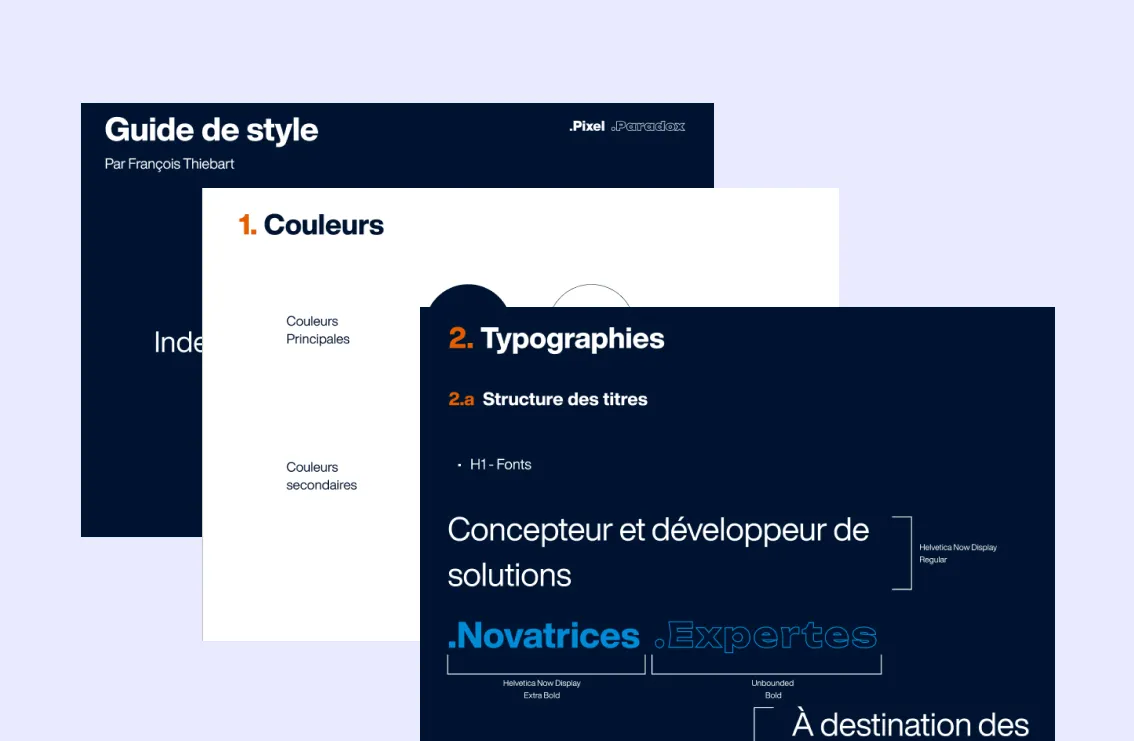
Task: Open the '1. Couleurs' heading
Action: click(311, 225)
